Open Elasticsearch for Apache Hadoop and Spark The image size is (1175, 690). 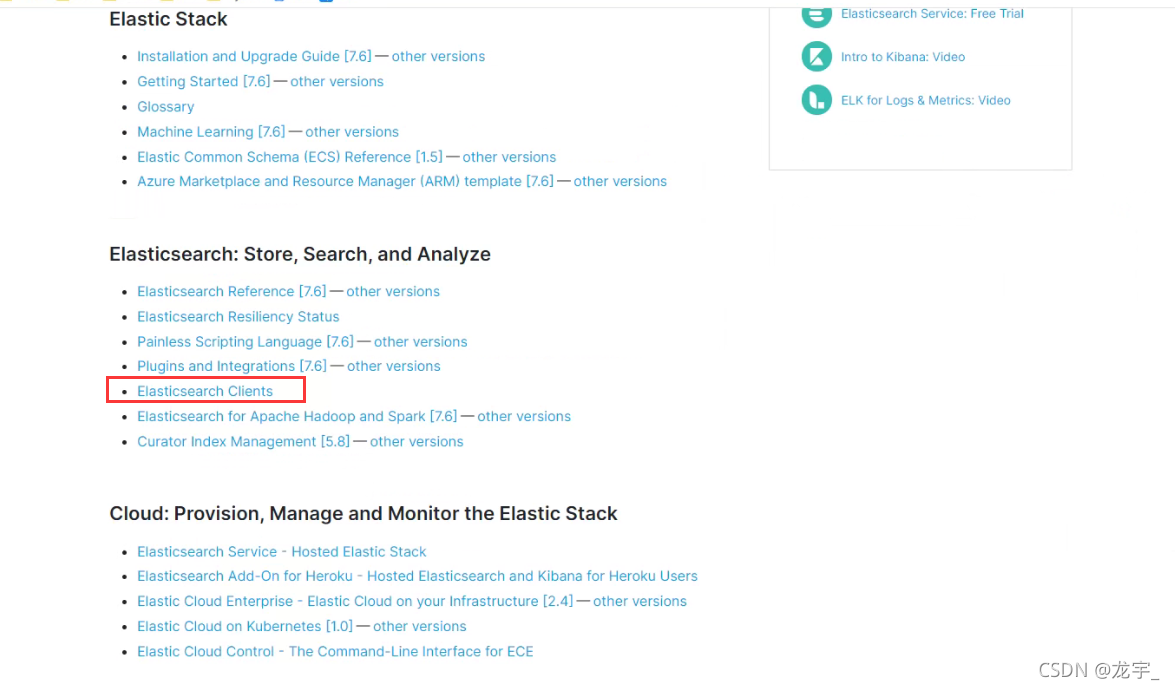click(297, 417)
